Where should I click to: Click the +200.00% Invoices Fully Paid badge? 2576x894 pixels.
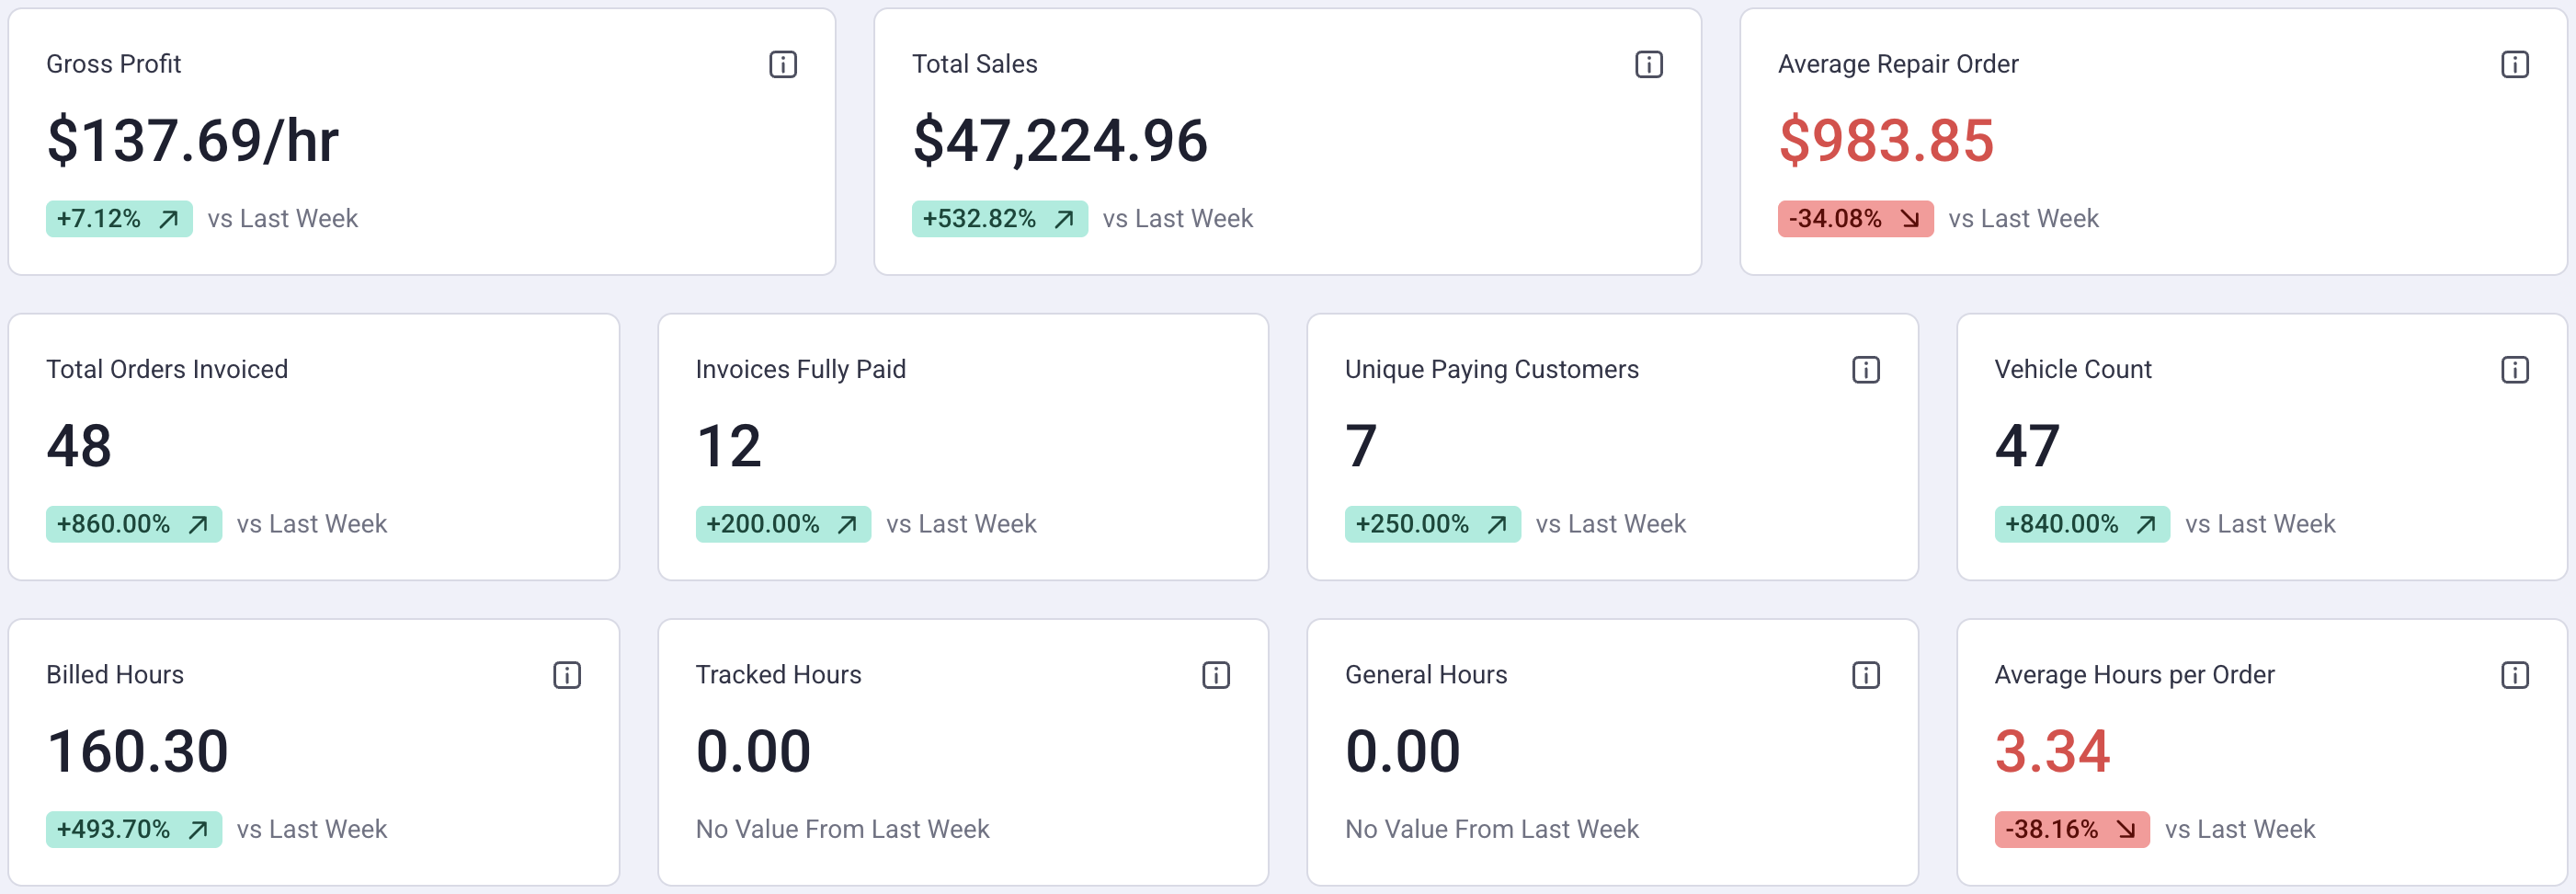tap(783, 524)
